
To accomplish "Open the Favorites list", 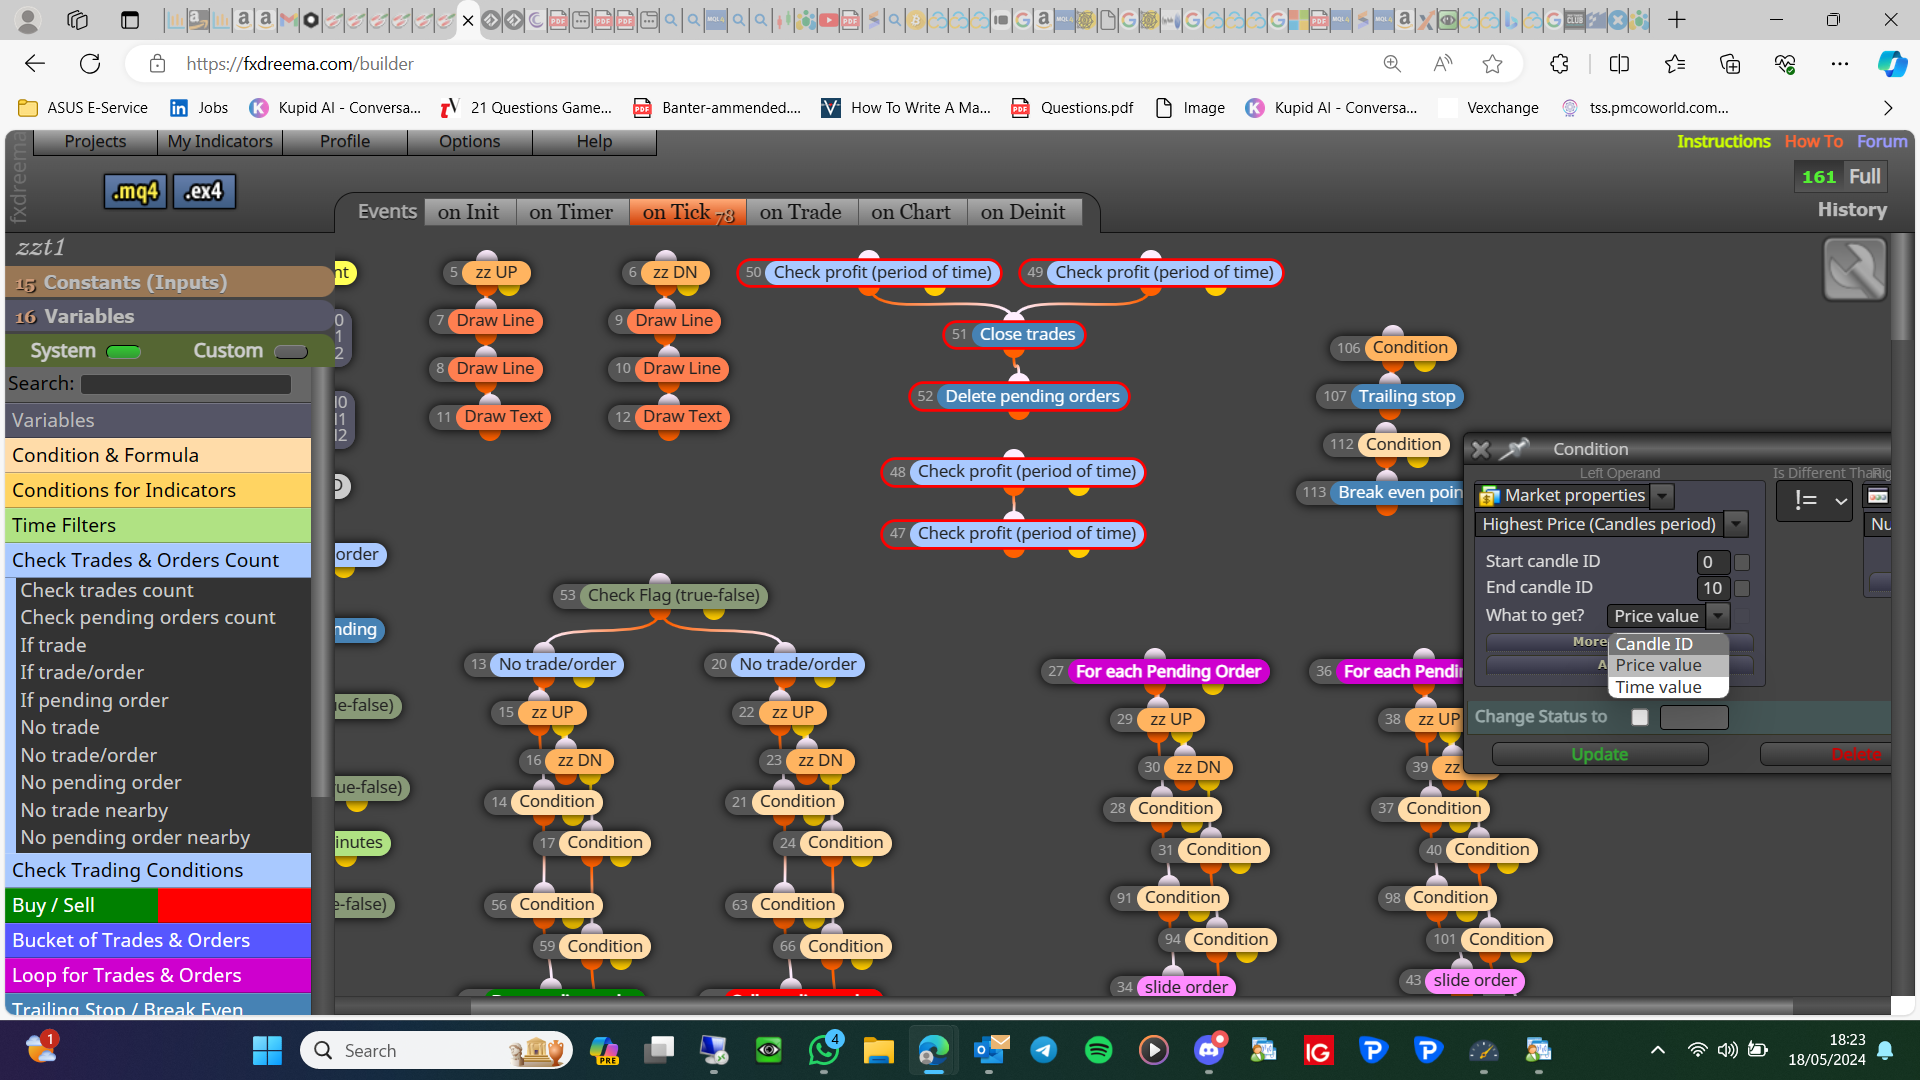I will pos(1675,64).
